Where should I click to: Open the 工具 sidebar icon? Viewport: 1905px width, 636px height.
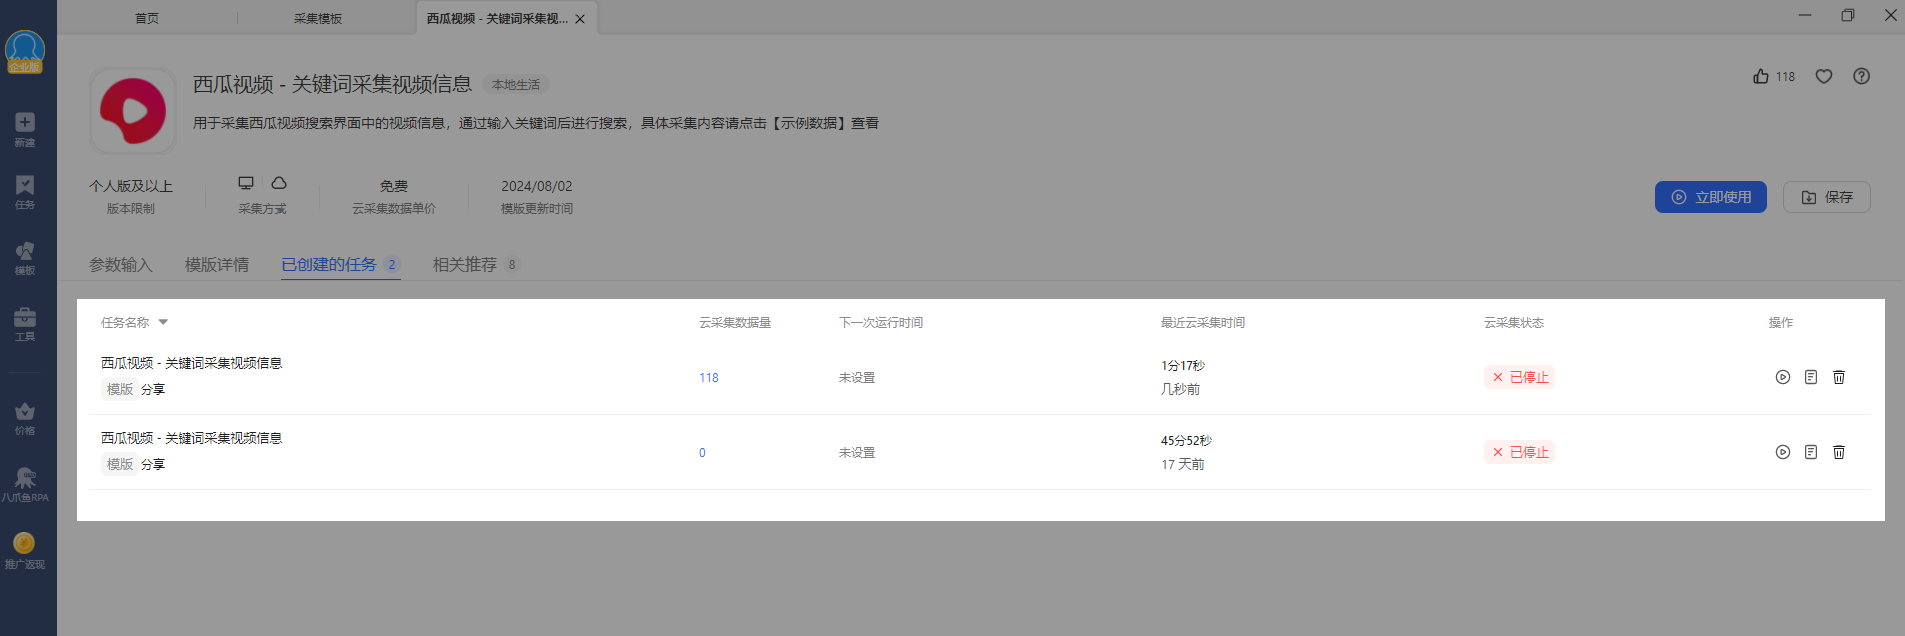click(25, 324)
